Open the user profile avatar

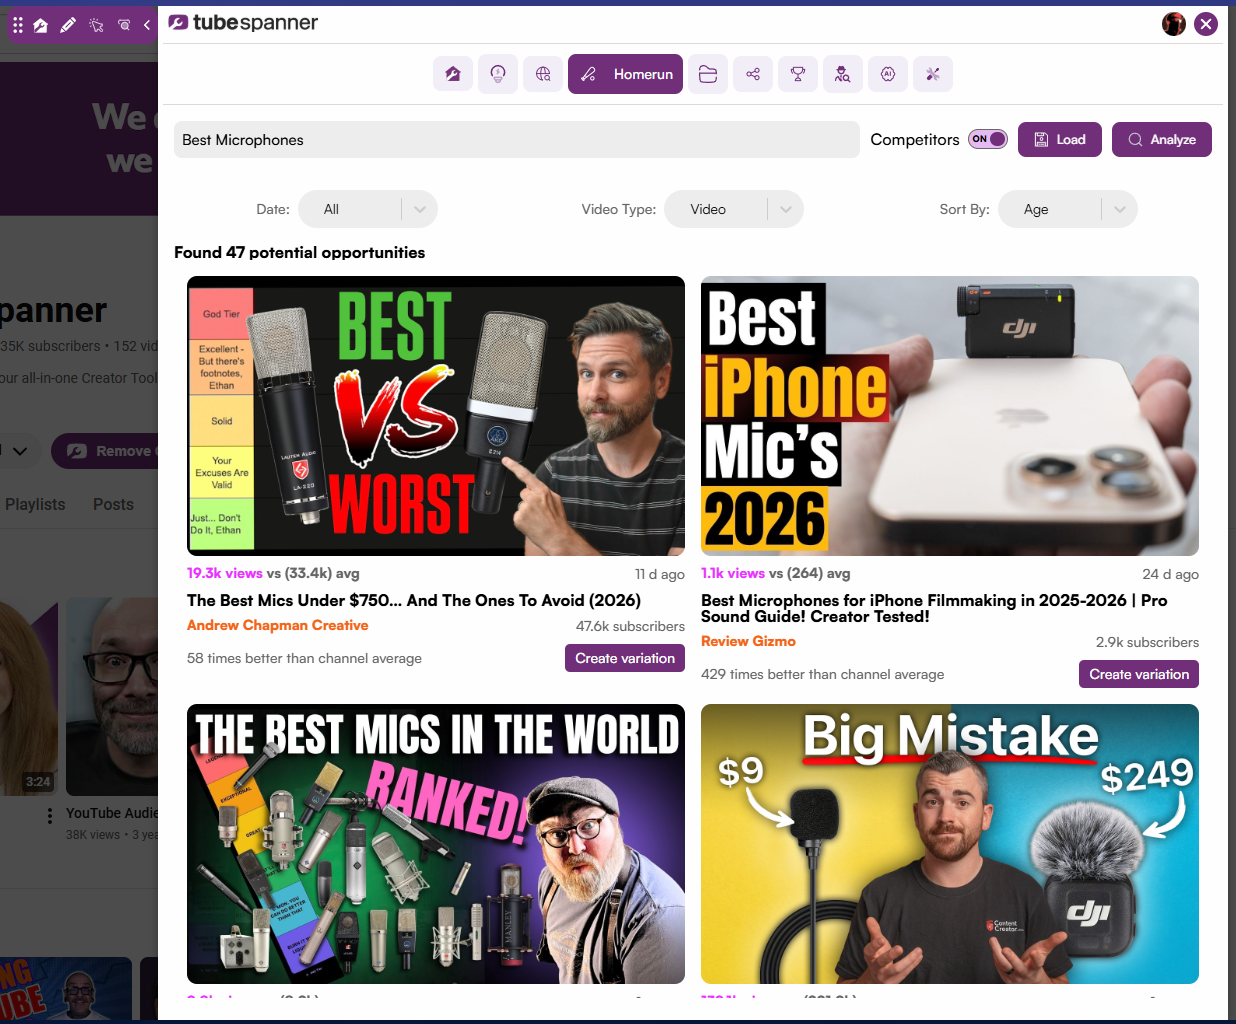(1174, 24)
